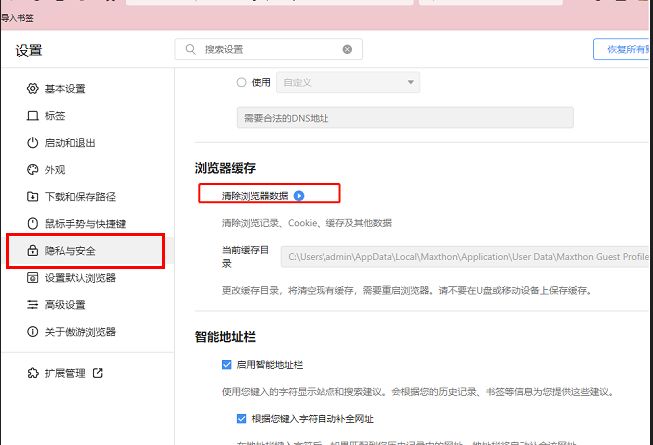Click the palette icon beside 外观

[x=33, y=170]
